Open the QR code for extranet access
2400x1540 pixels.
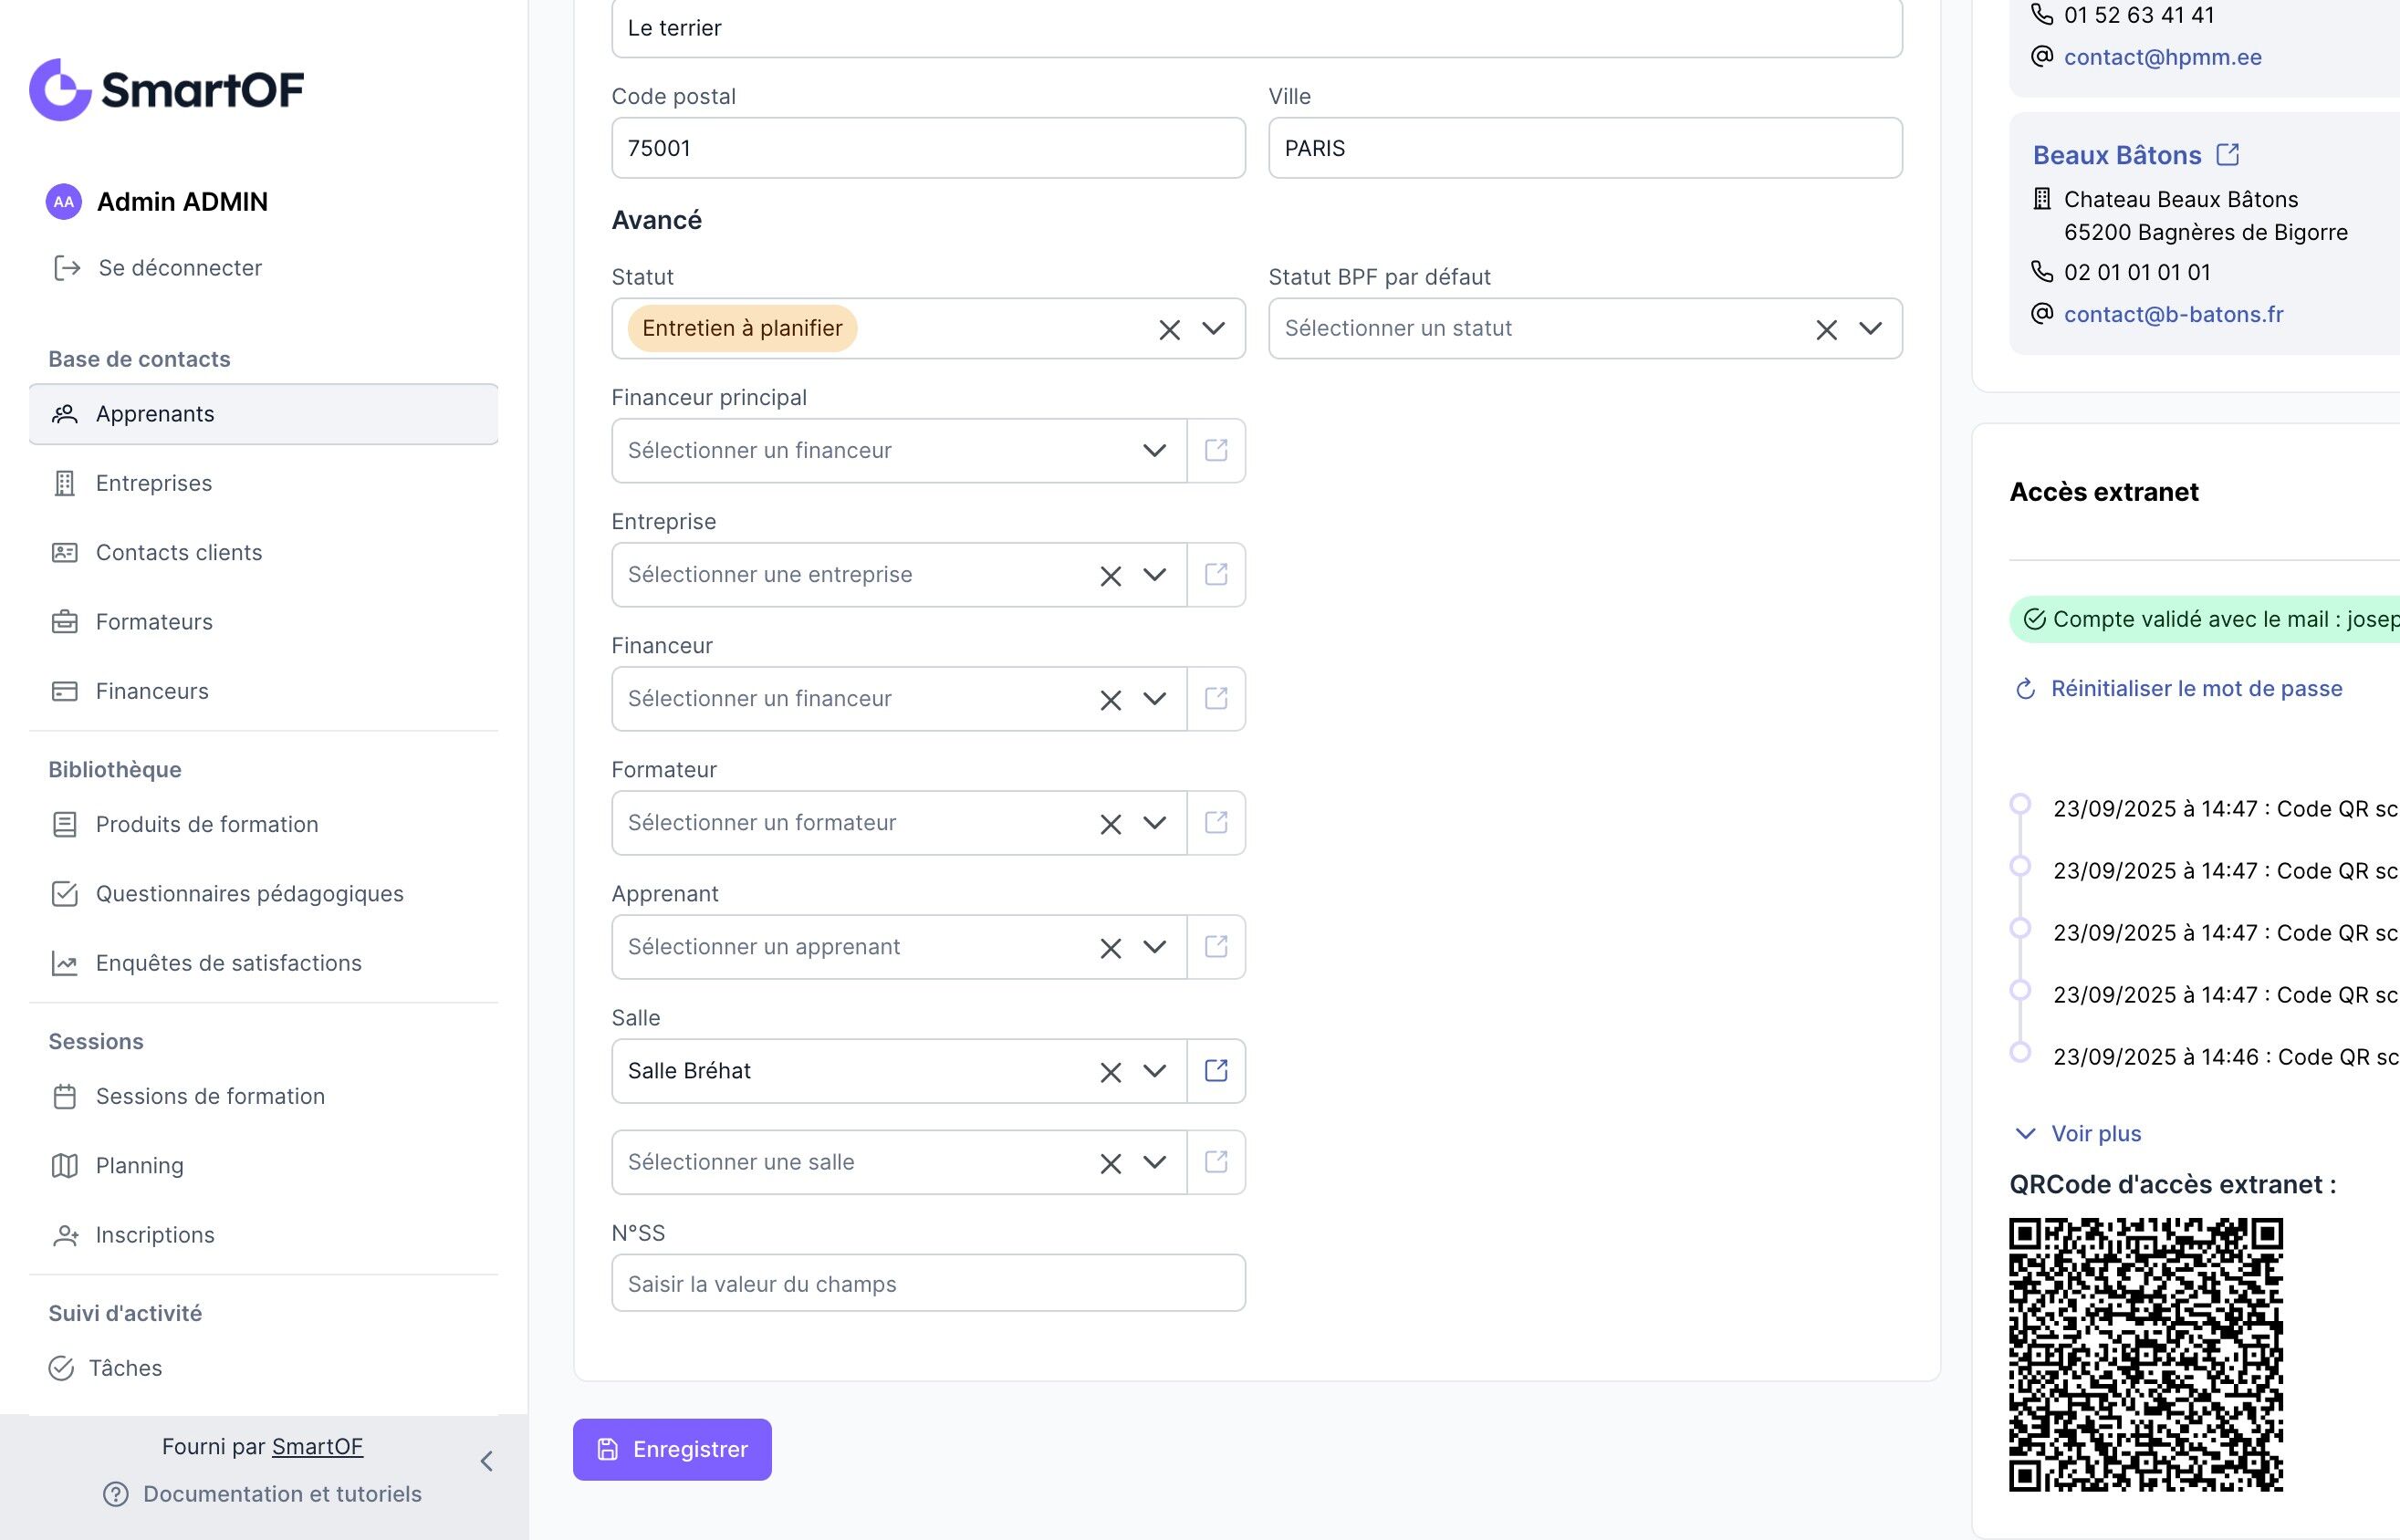[x=2145, y=1354]
